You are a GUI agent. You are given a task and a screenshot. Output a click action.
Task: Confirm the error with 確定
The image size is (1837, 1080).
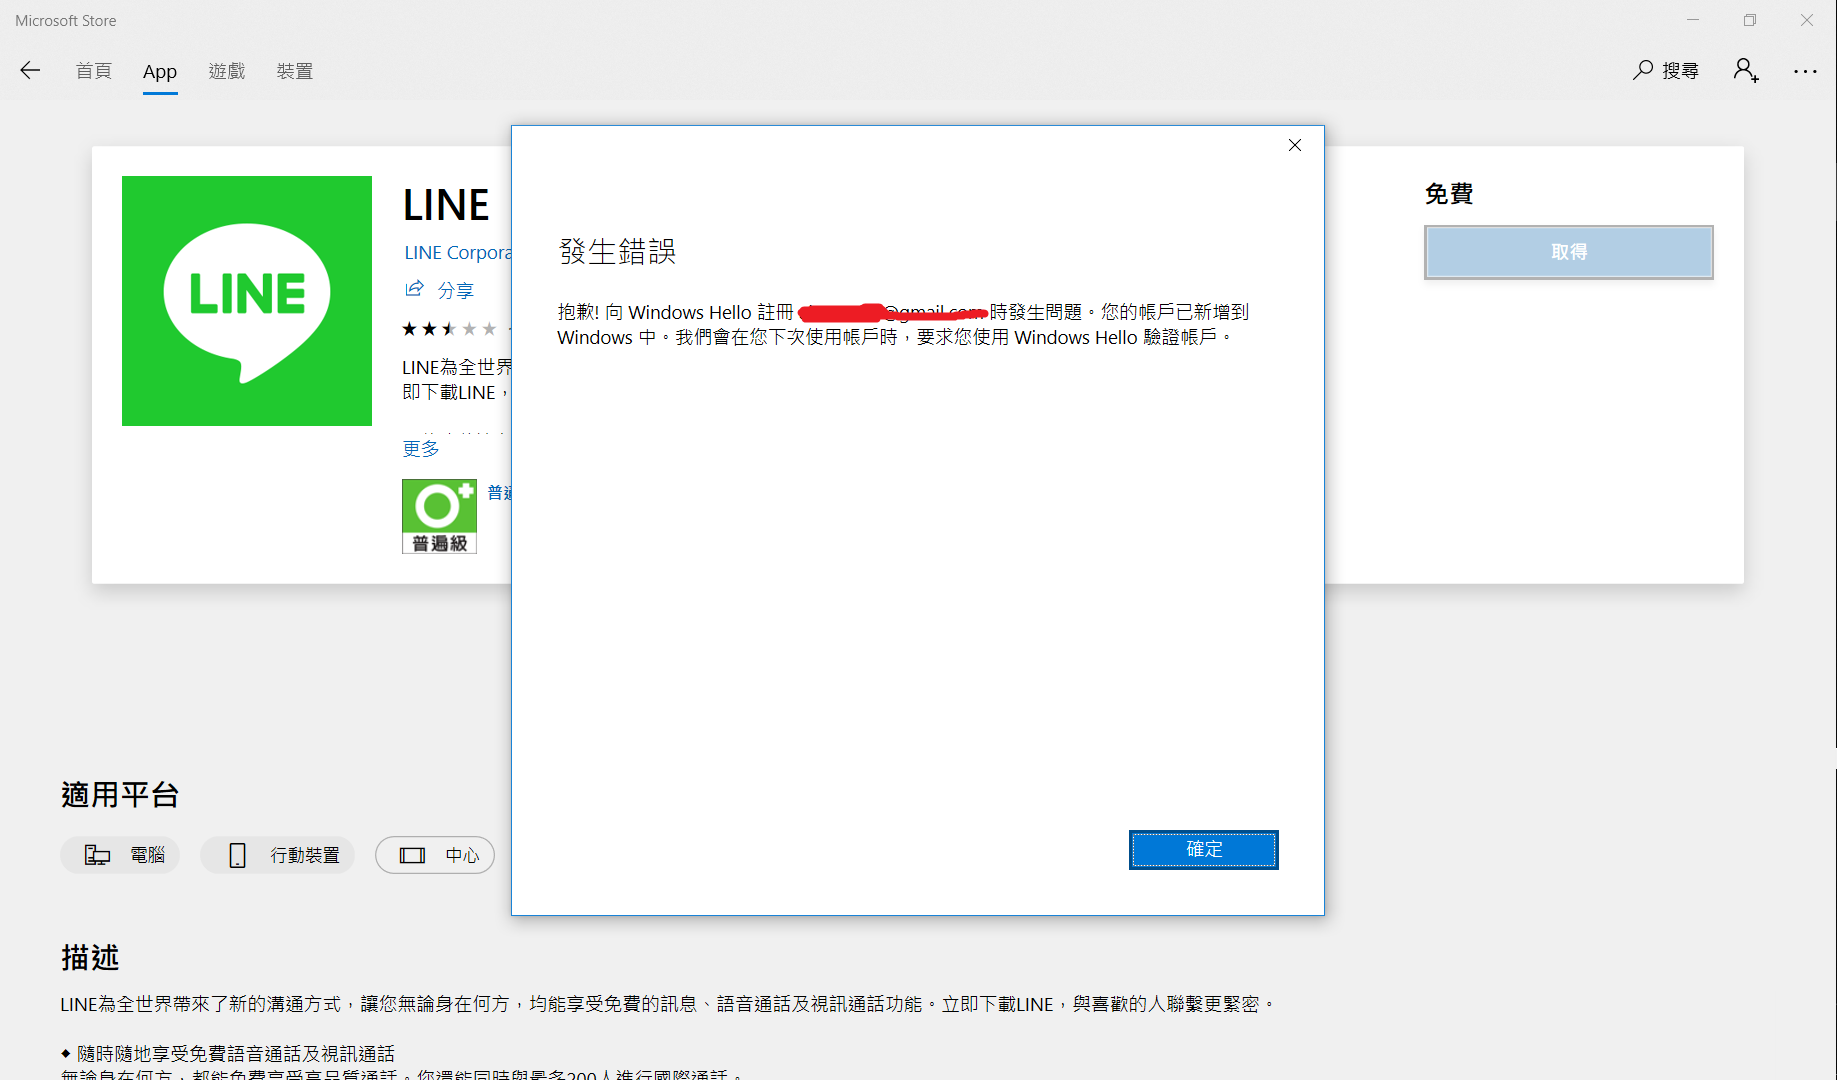[1204, 849]
